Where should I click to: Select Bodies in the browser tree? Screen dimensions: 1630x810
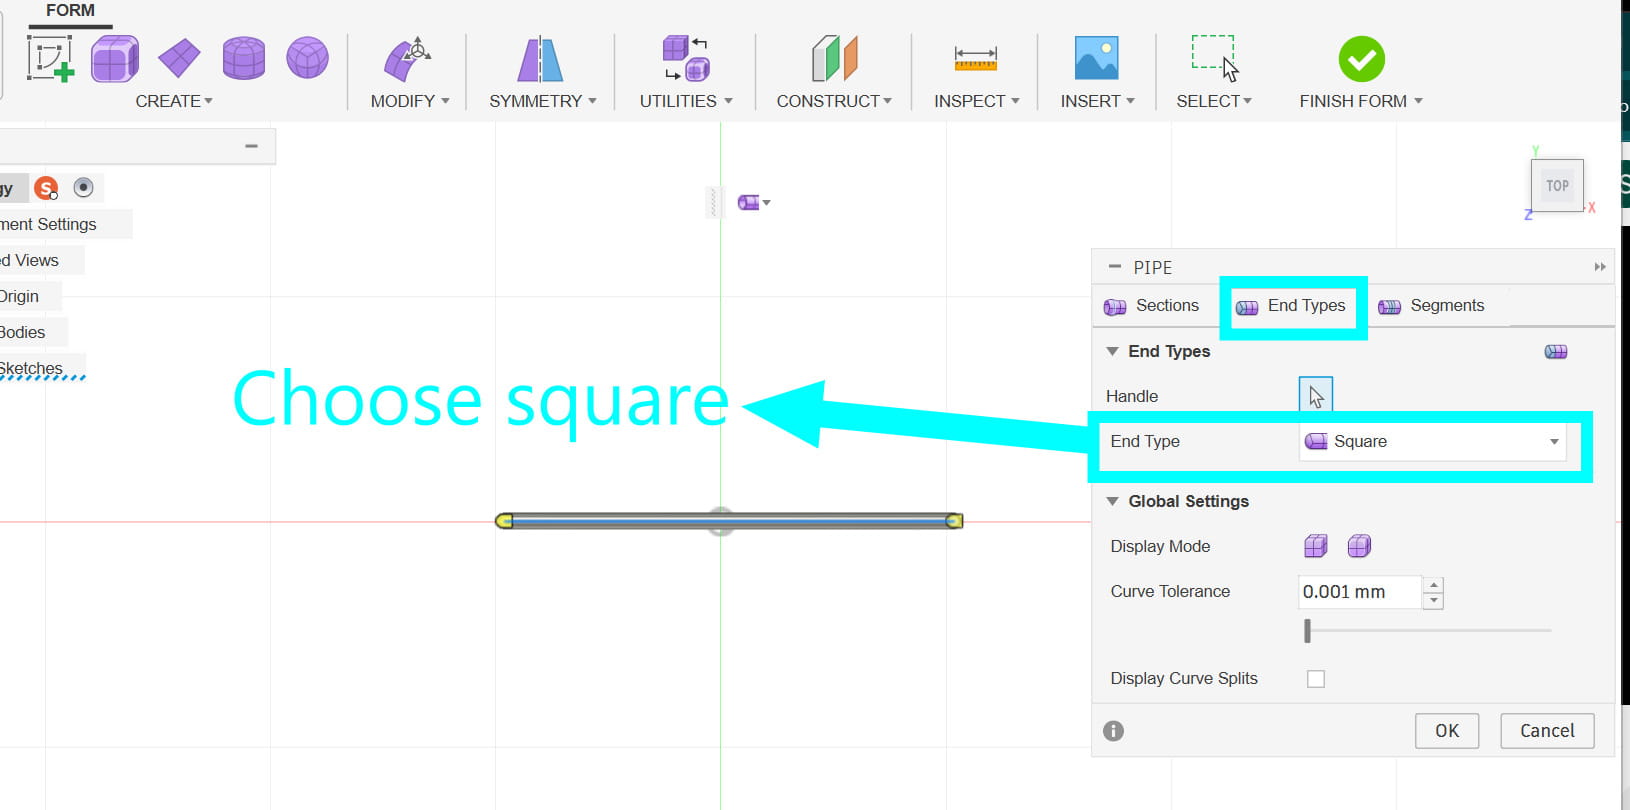coord(22,332)
